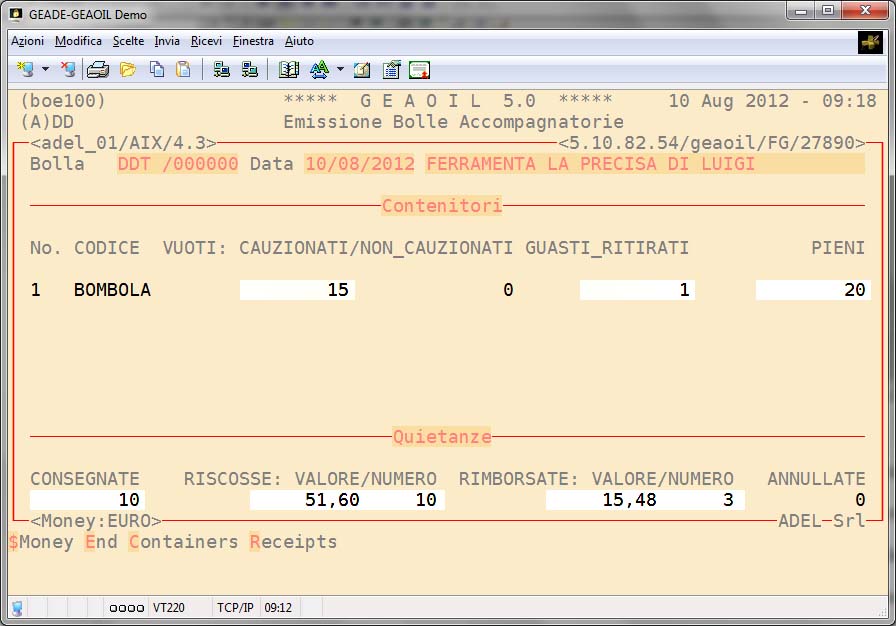Click the certificate icon at toolbar end
Viewport: 896px width, 626px height.
click(x=420, y=70)
